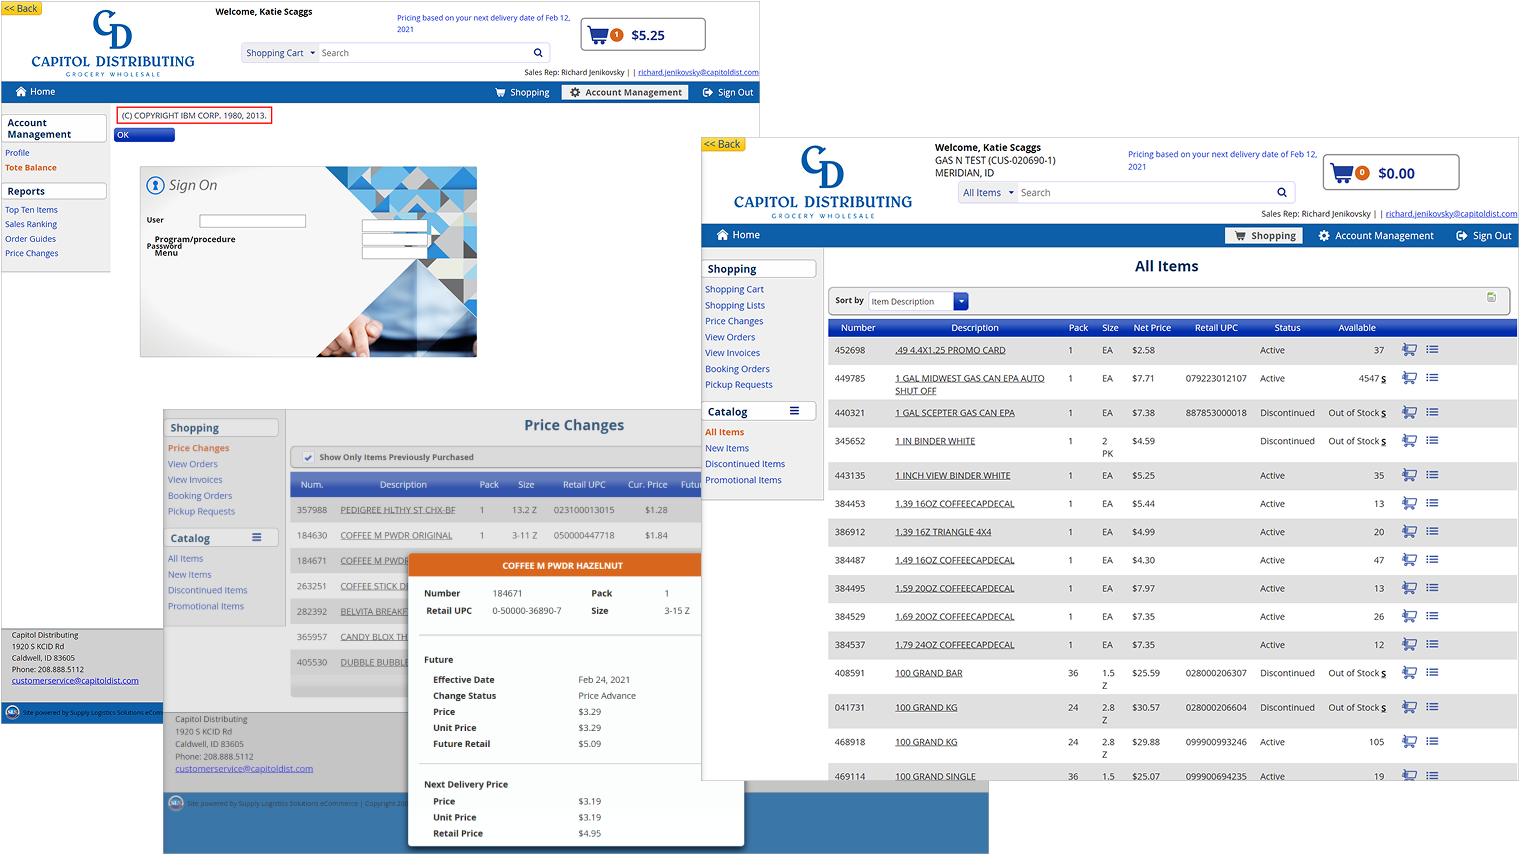Click search magnifier beside Shopping Cart search box

pyautogui.click(x=538, y=53)
